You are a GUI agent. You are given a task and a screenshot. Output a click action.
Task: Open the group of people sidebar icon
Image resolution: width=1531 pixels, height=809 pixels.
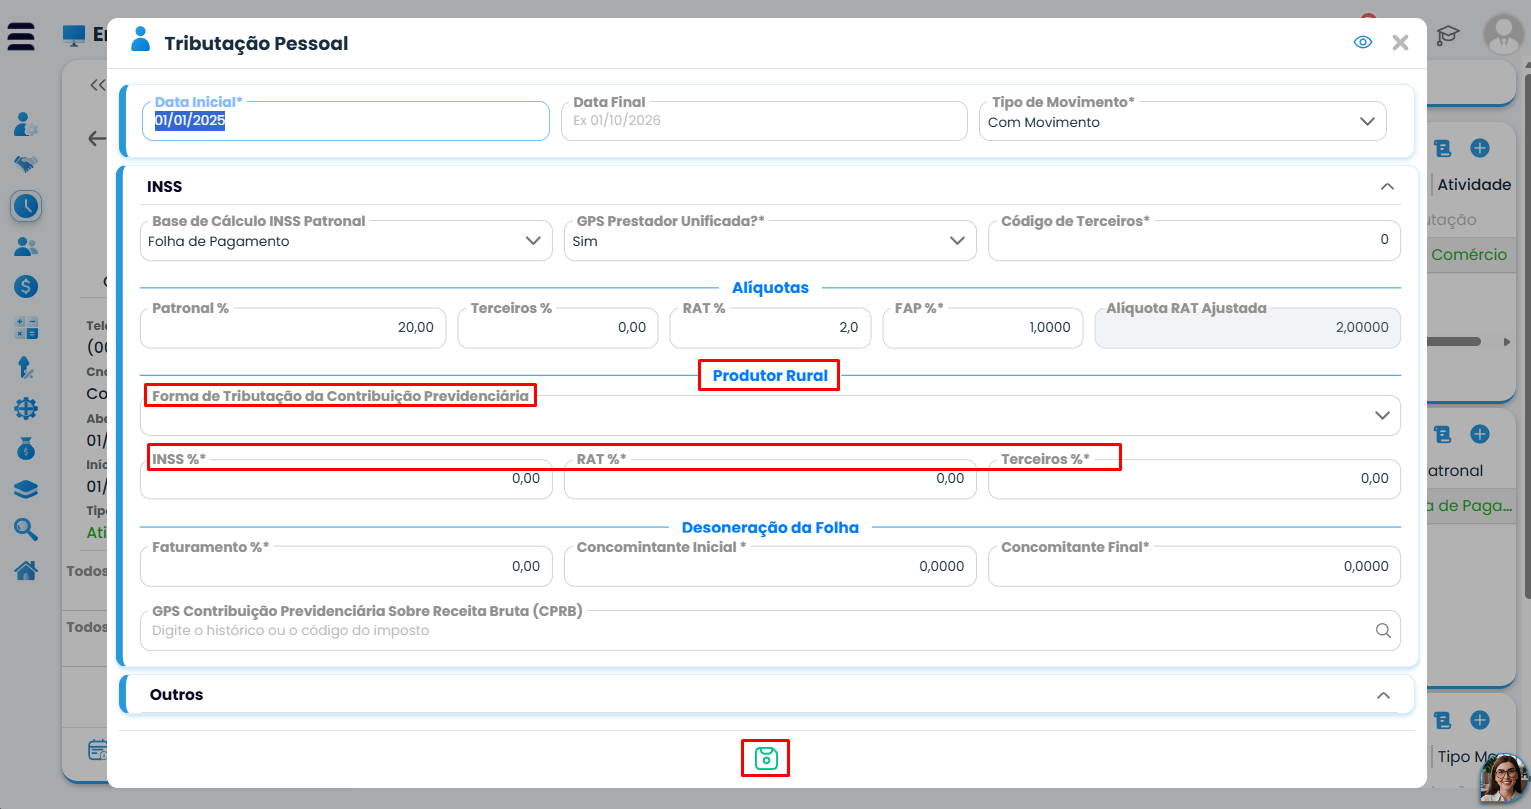click(26, 246)
